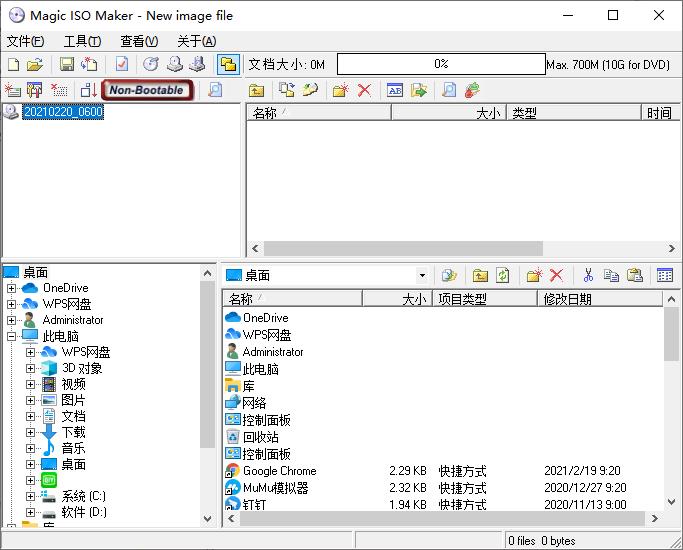Expand the top-level WPS网盘 tree node
Viewport: 683px width, 550px height.
pyautogui.click(x=12, y=304)
